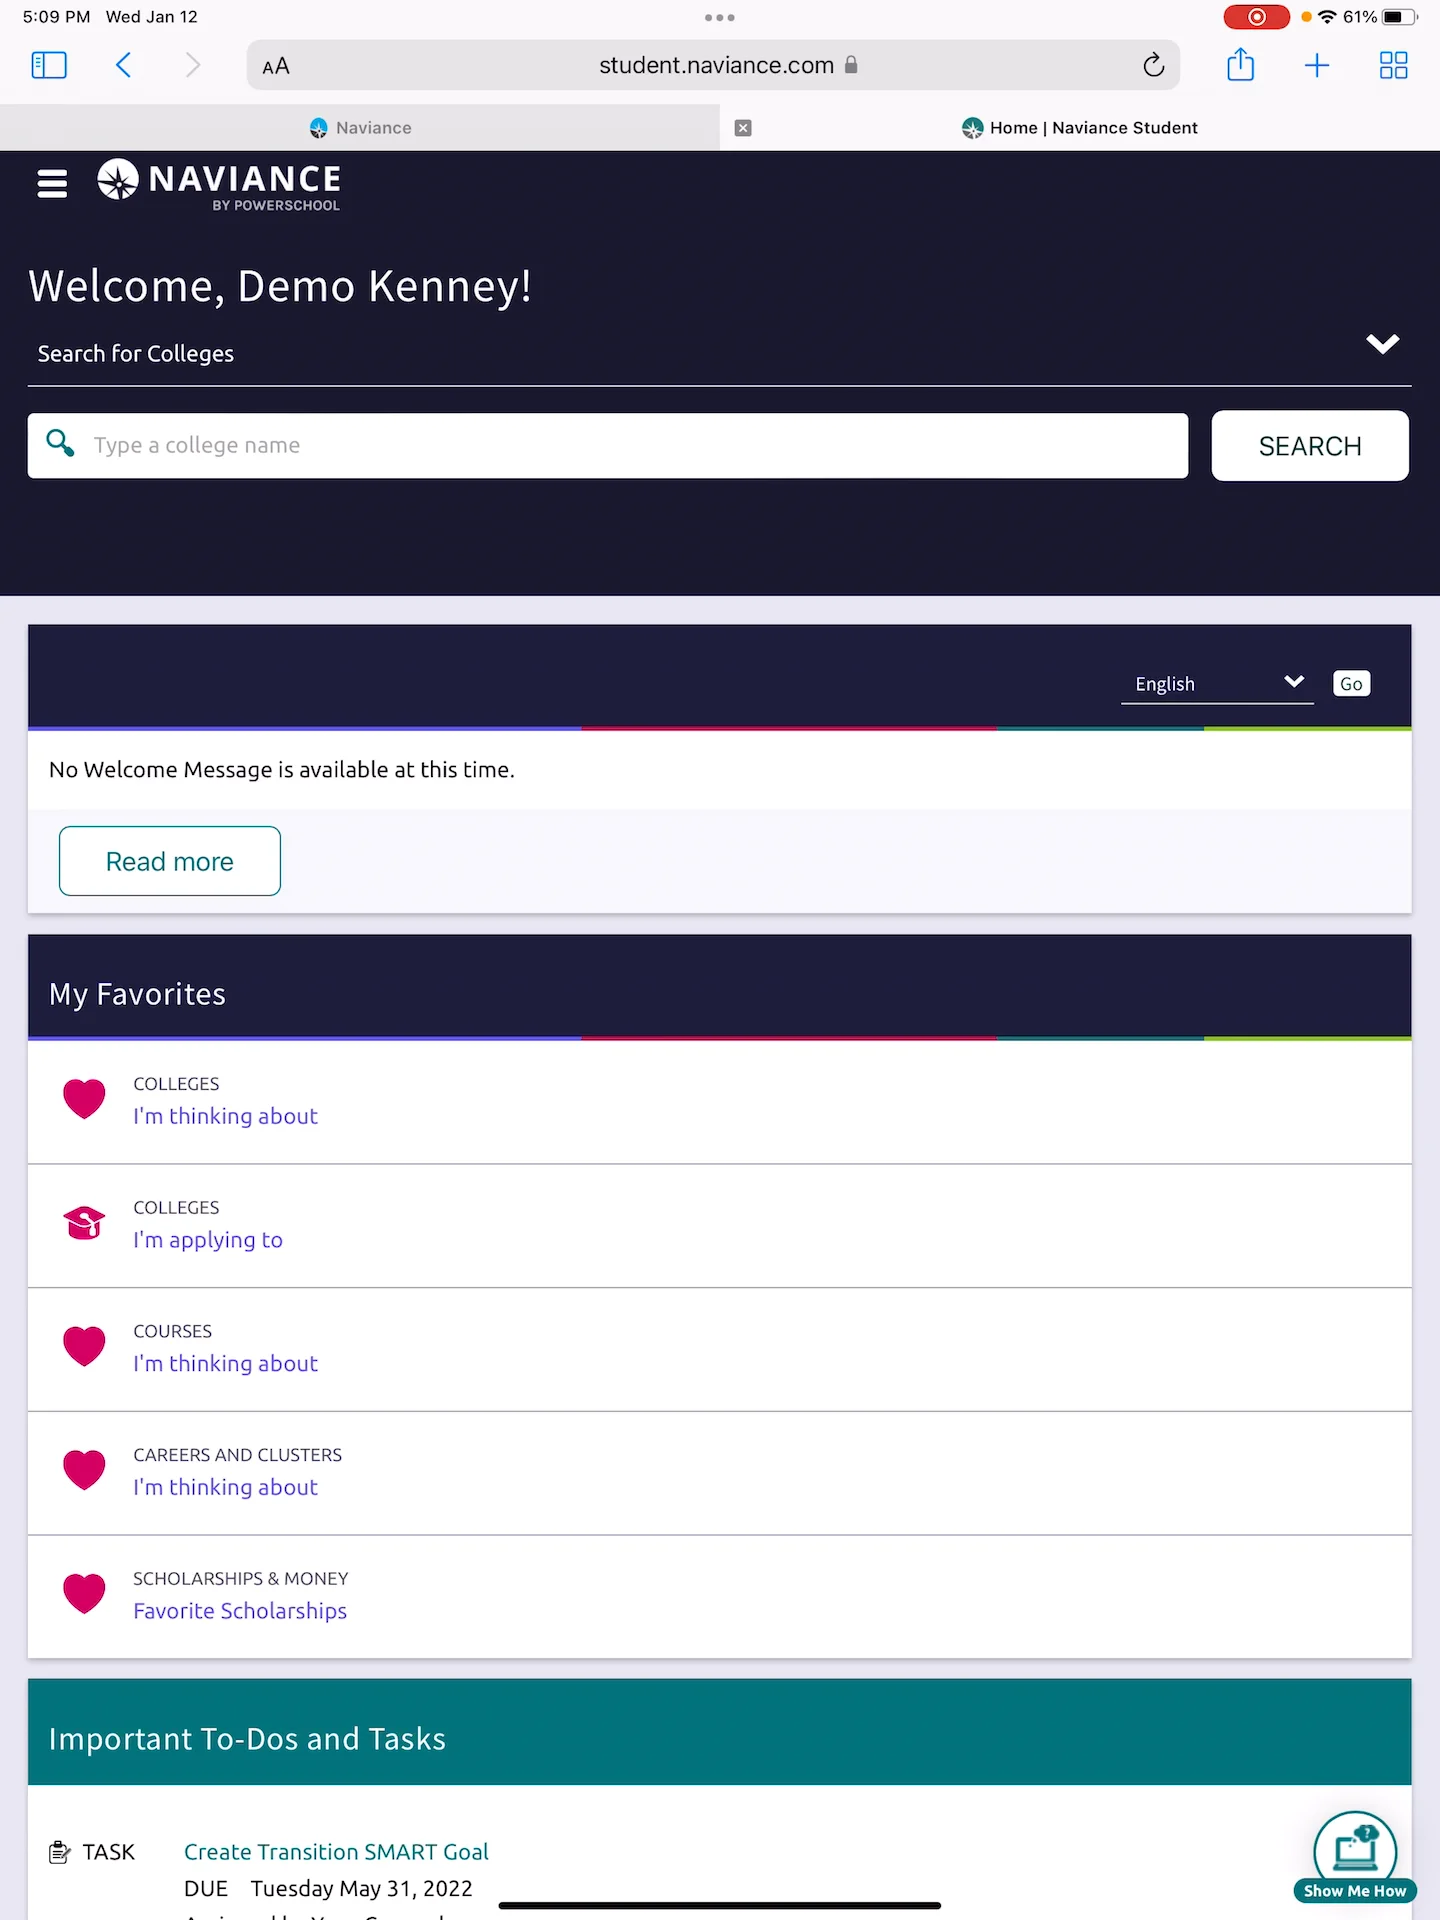This screenshot has width=1440, height=1920.
Task: Click the due date Tuesday May 31, 2022
Action: point(361,1888)
